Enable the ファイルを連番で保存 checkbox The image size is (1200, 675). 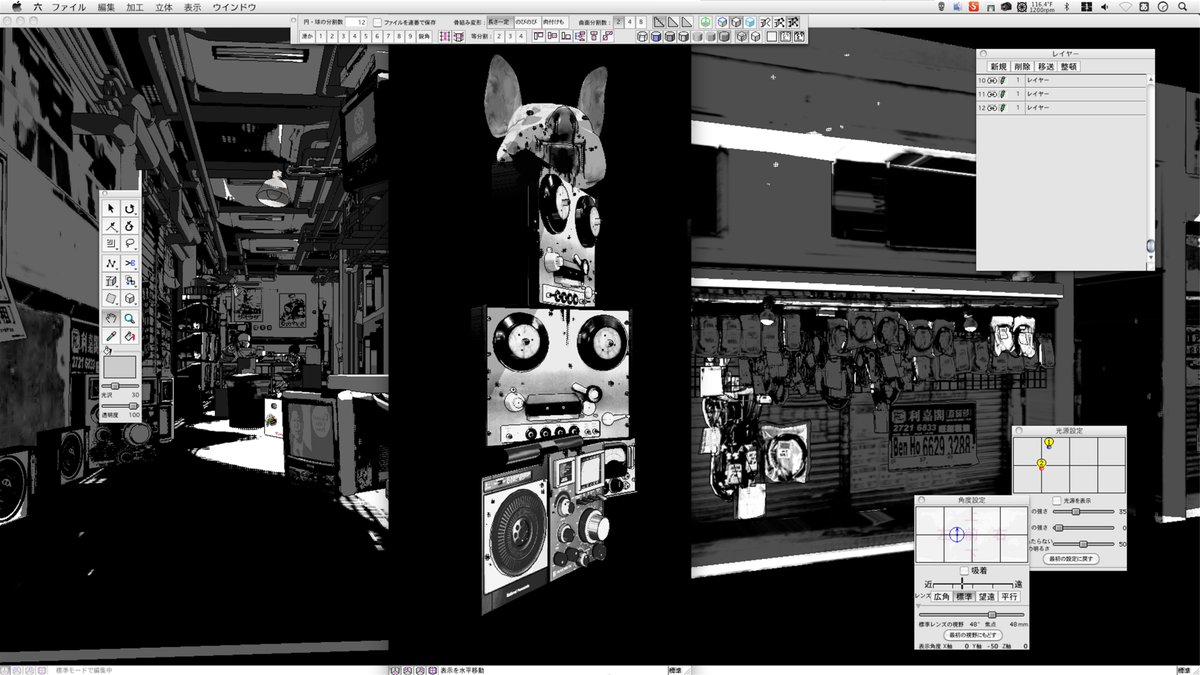coord(377,21)
